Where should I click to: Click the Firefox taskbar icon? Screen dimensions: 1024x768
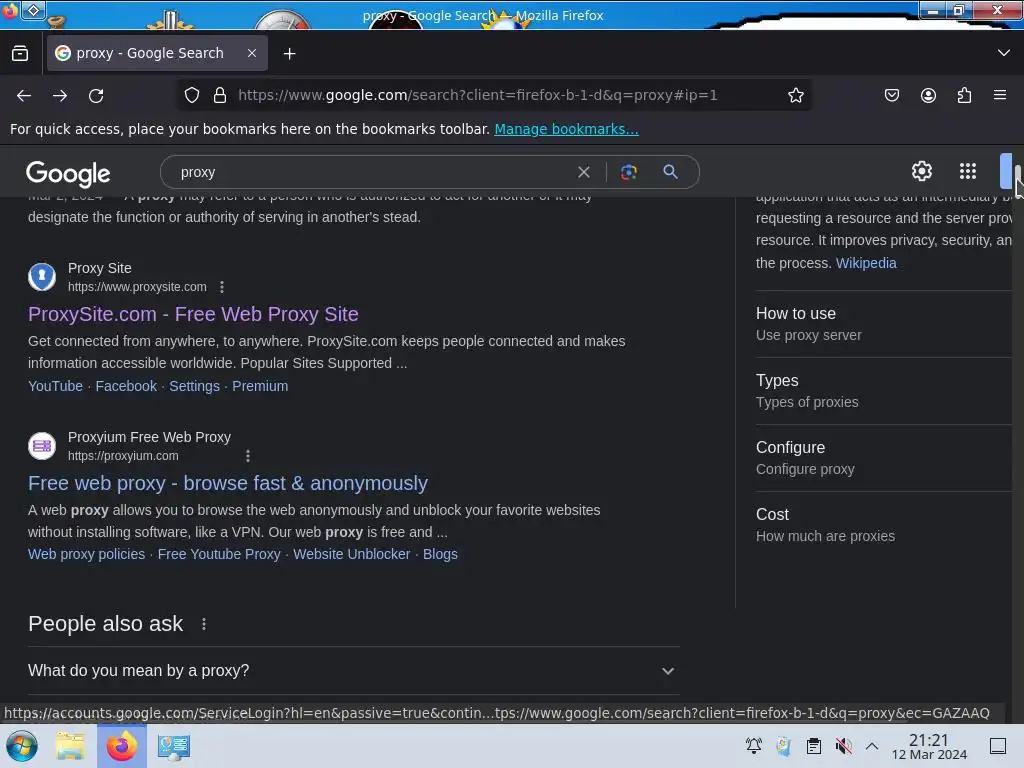pos(121,746)
